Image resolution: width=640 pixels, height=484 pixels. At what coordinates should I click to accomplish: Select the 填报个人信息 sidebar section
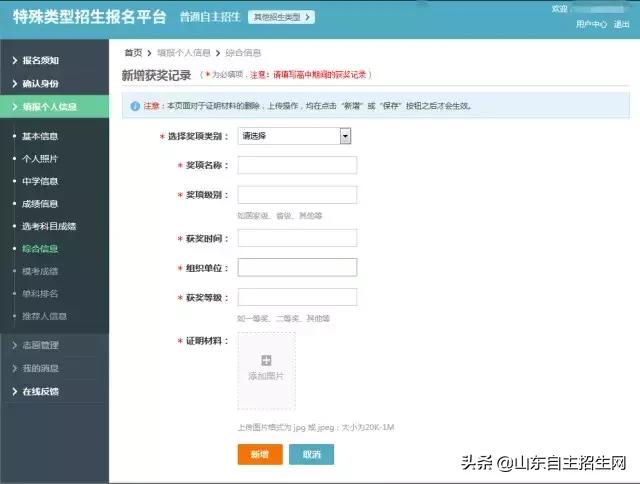[x=54, y=107]
